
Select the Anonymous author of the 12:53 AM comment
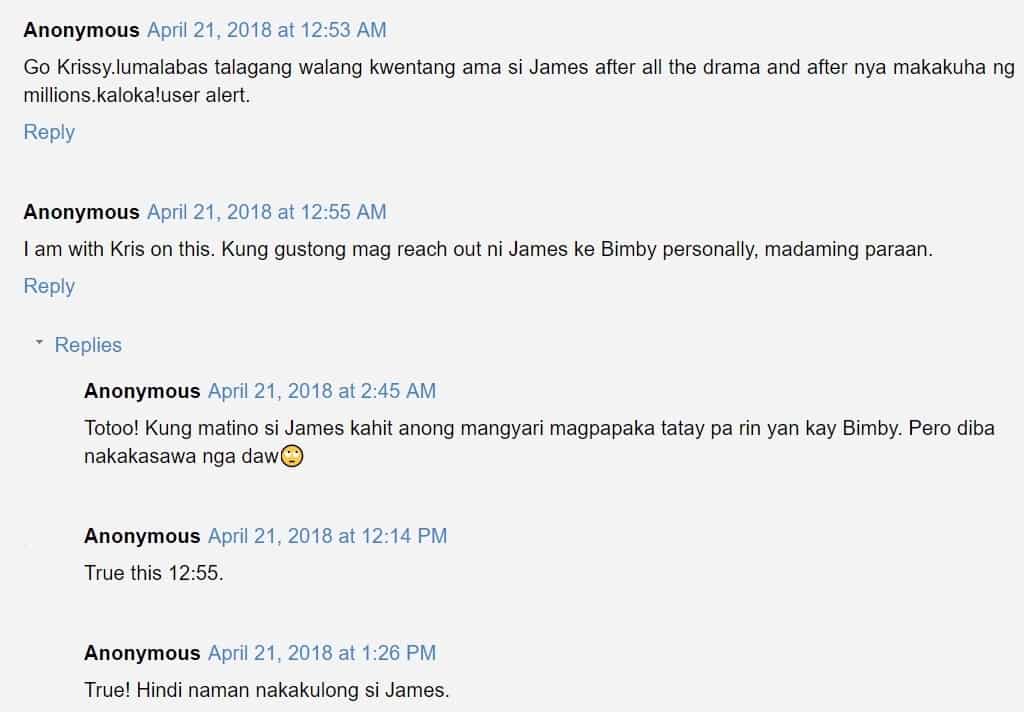(x=82, y=30)
